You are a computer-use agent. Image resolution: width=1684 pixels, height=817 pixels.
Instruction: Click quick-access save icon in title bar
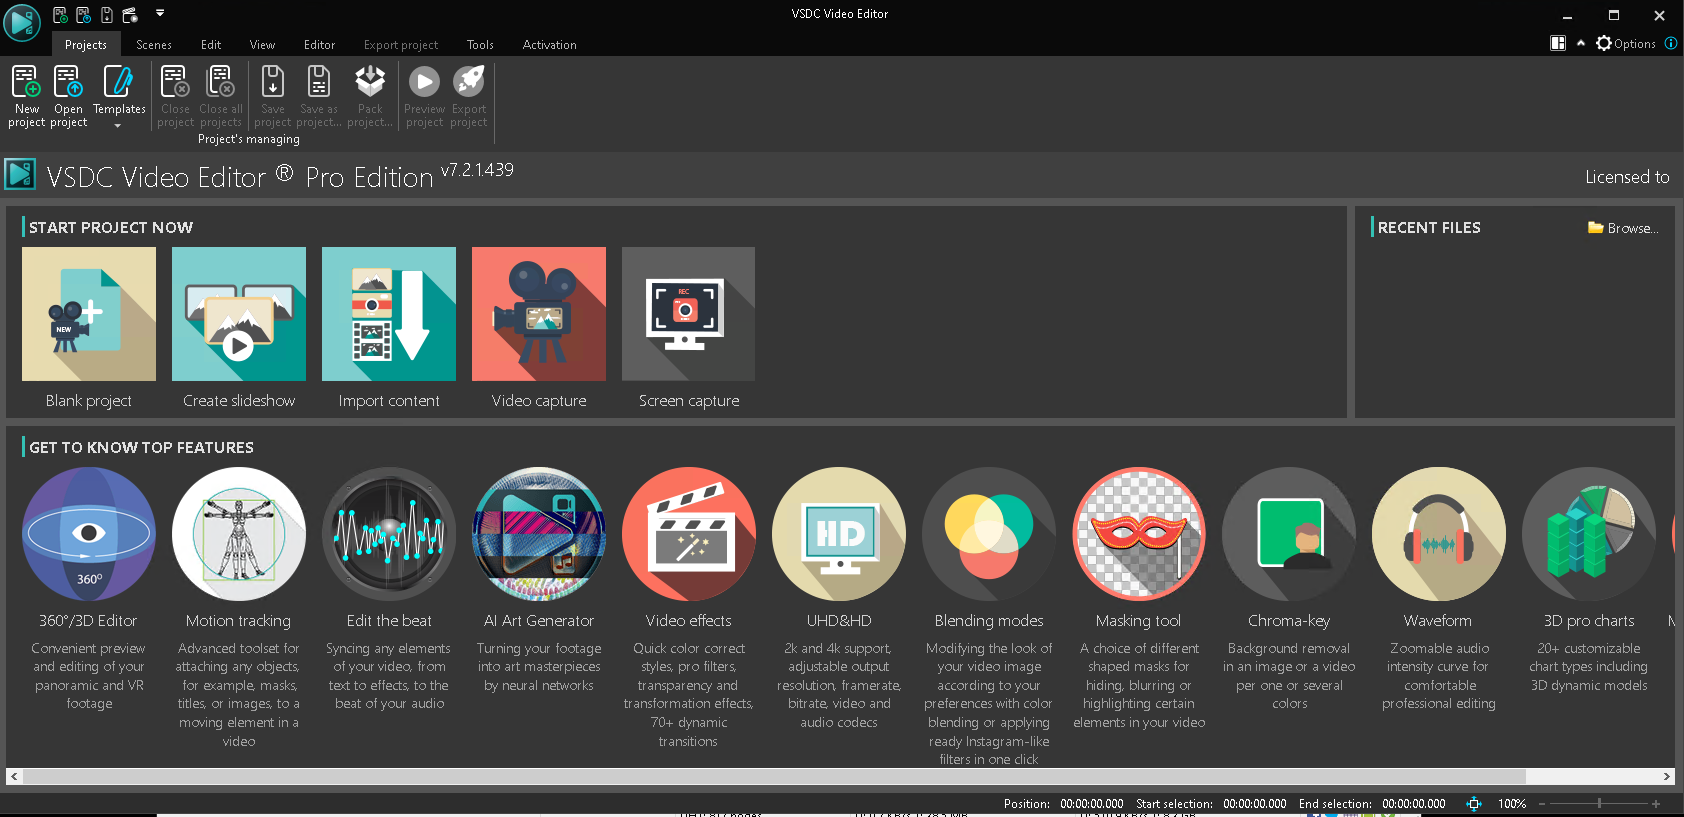click(107, 15)
